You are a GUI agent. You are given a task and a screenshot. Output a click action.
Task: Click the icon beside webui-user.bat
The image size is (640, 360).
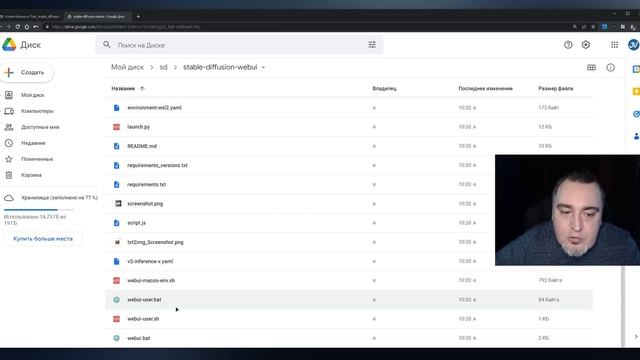116,300
